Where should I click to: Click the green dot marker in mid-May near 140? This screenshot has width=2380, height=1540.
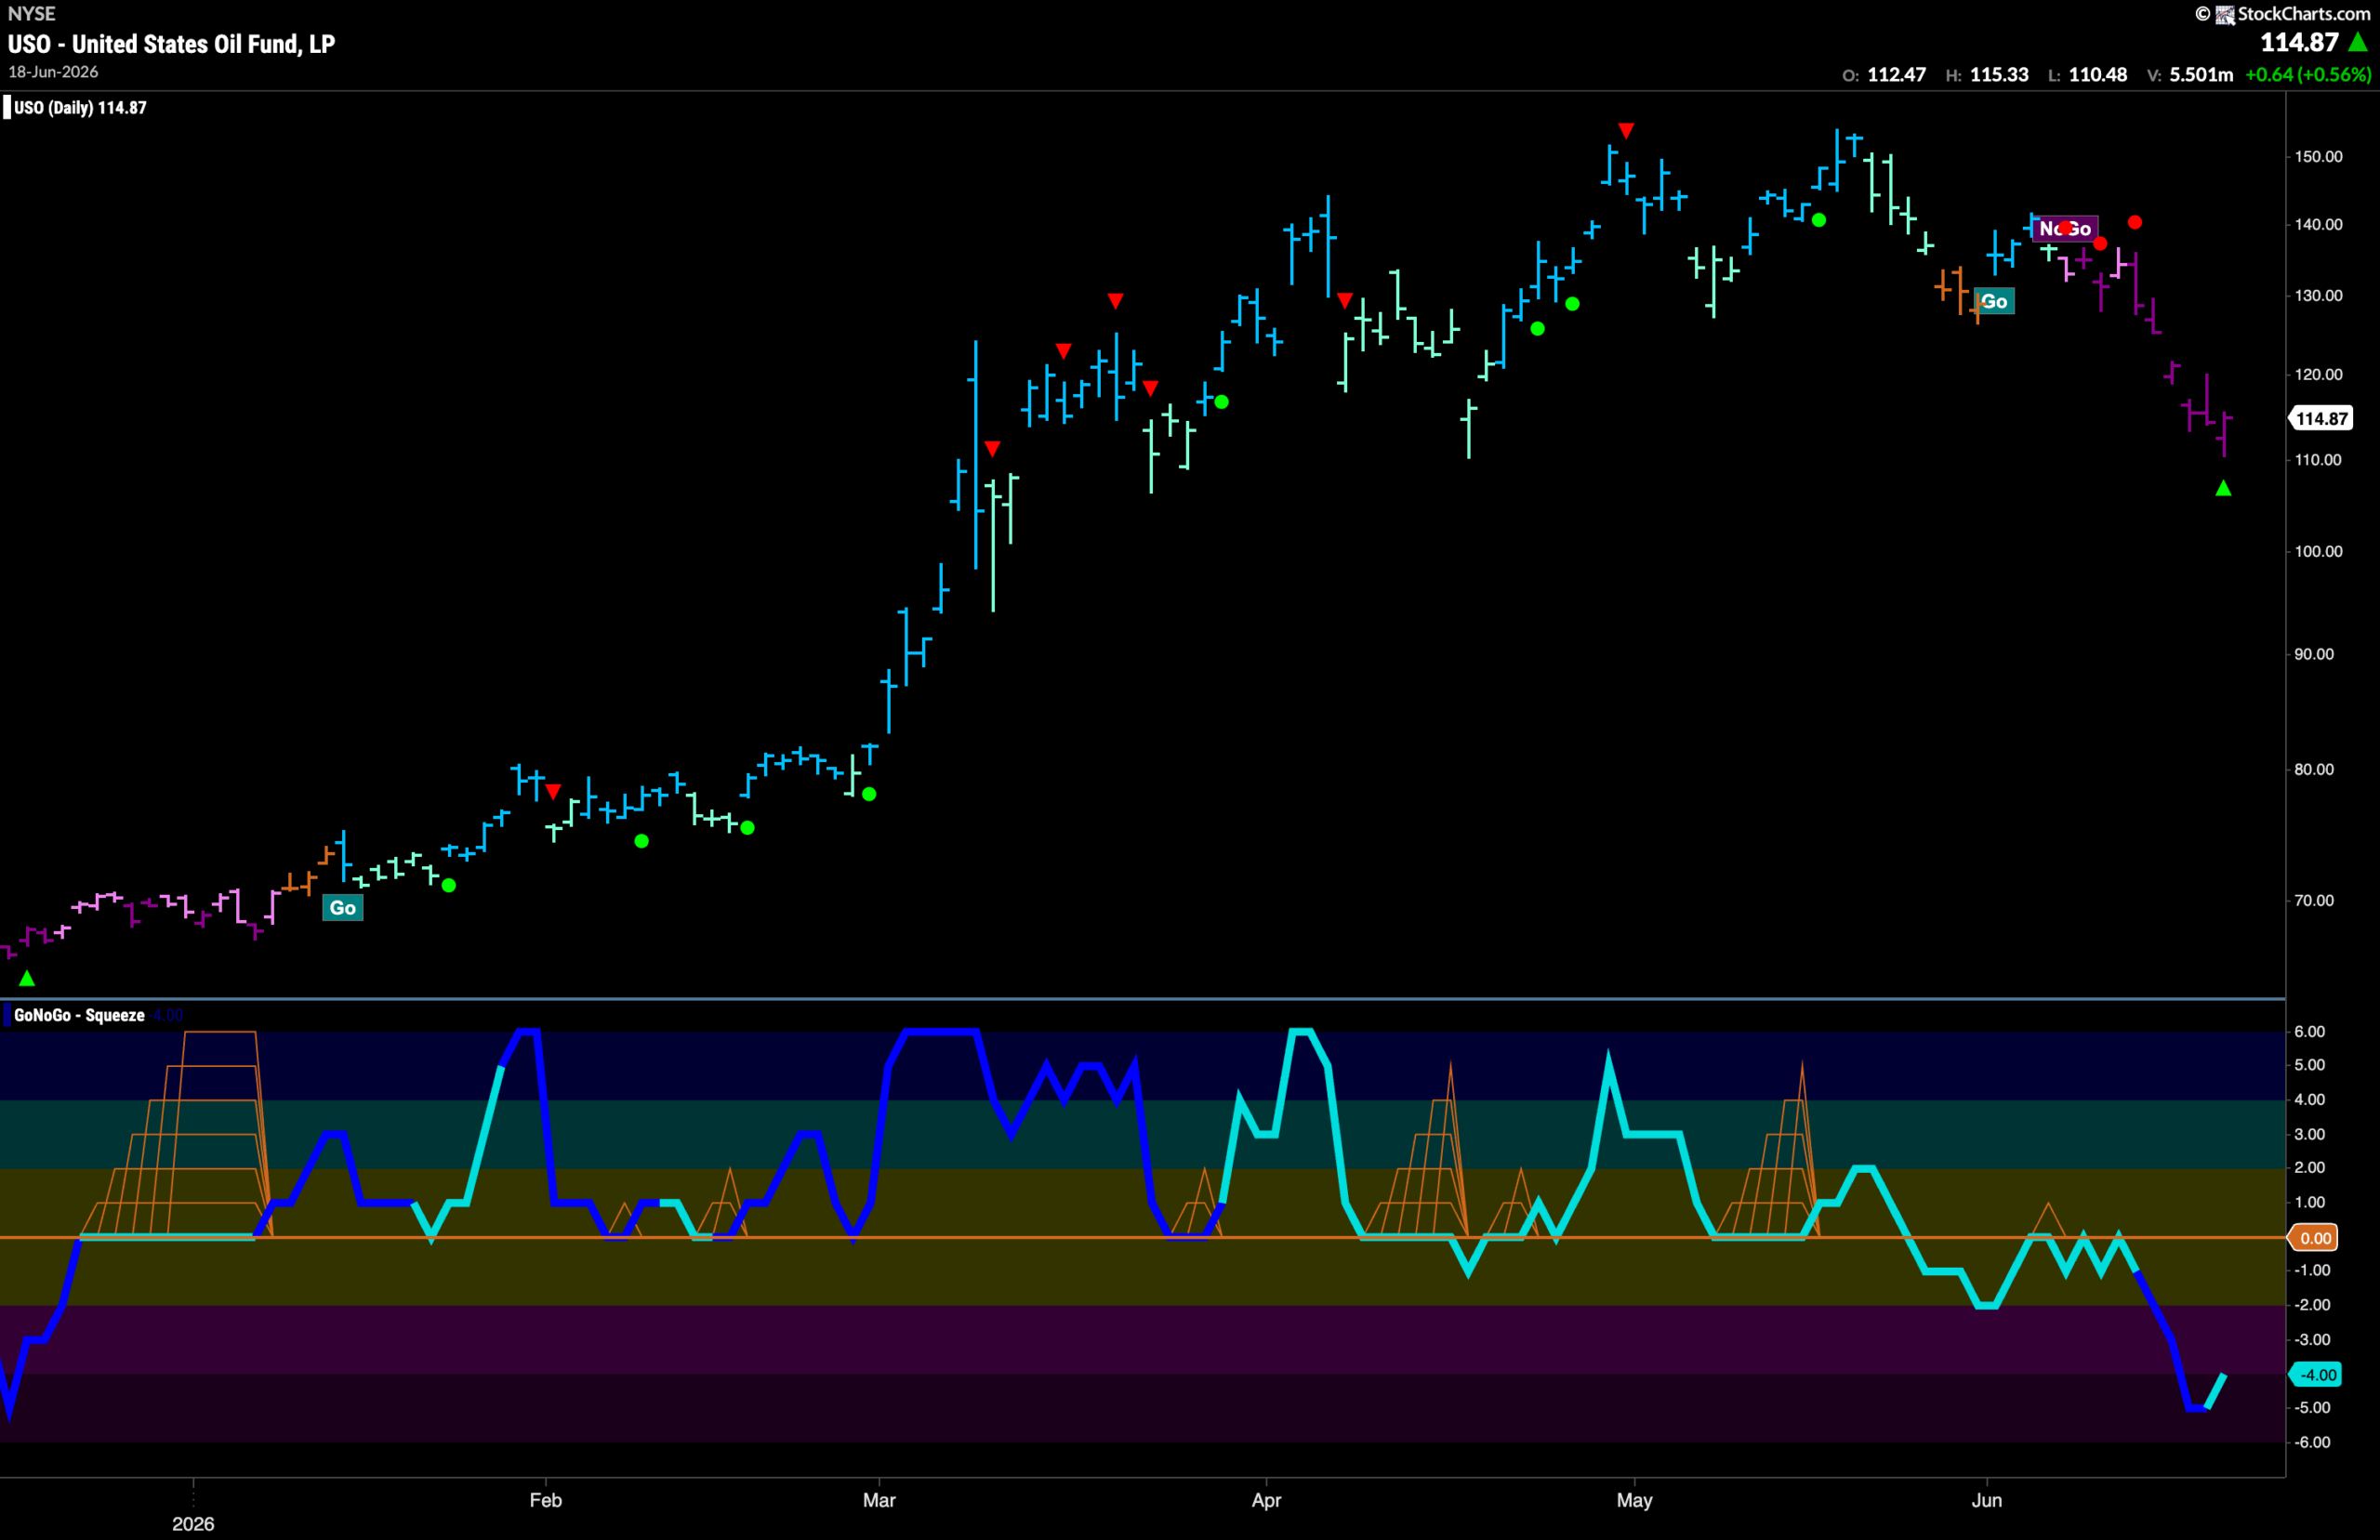click(1819, 220)
